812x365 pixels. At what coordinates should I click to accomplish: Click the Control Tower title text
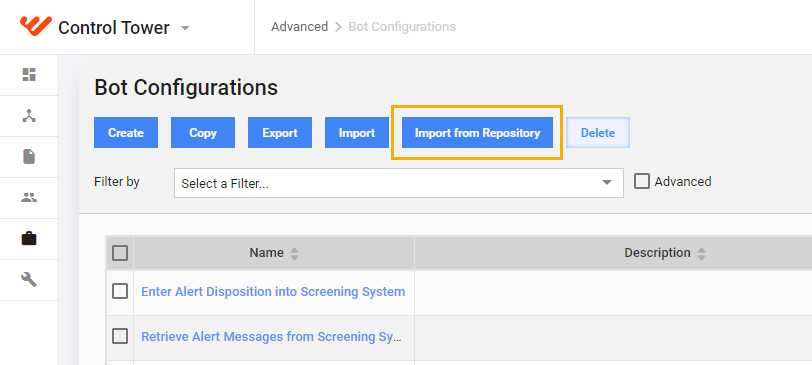click(113, 27)
